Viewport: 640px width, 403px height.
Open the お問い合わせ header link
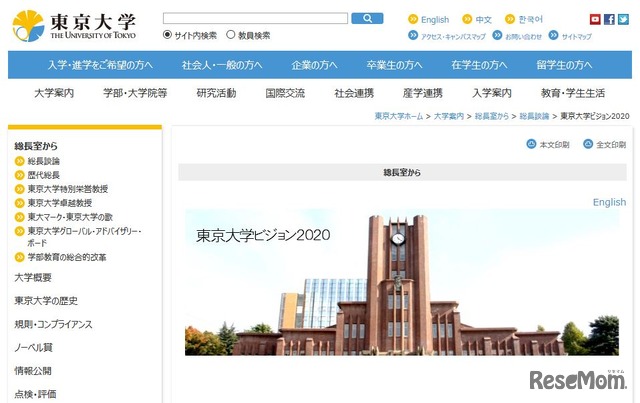pos(523,36)
